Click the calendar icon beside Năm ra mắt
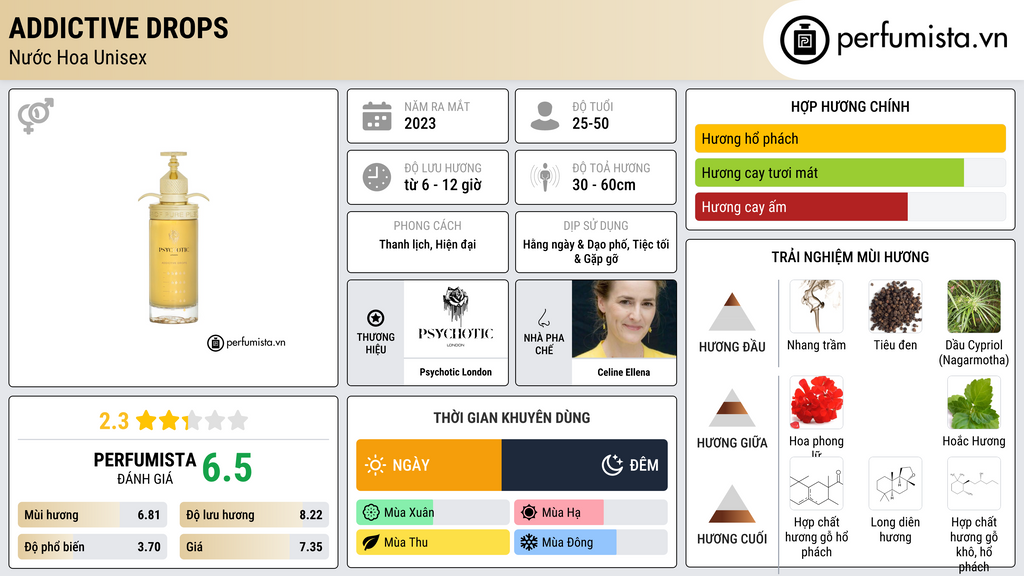This screenshot has width=1024, height=576. click(377, 116)
